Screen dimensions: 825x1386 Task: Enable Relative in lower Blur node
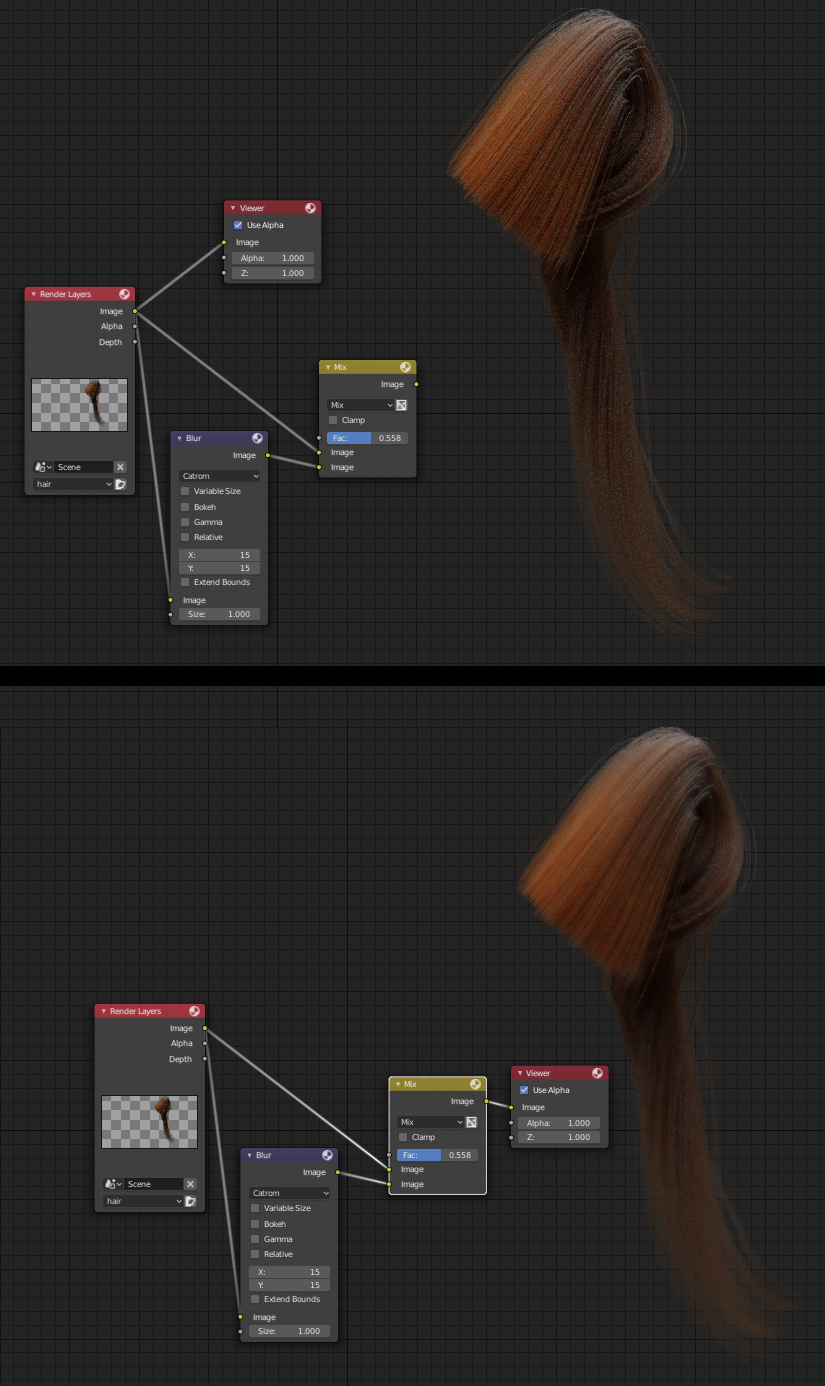[255, 1254]
